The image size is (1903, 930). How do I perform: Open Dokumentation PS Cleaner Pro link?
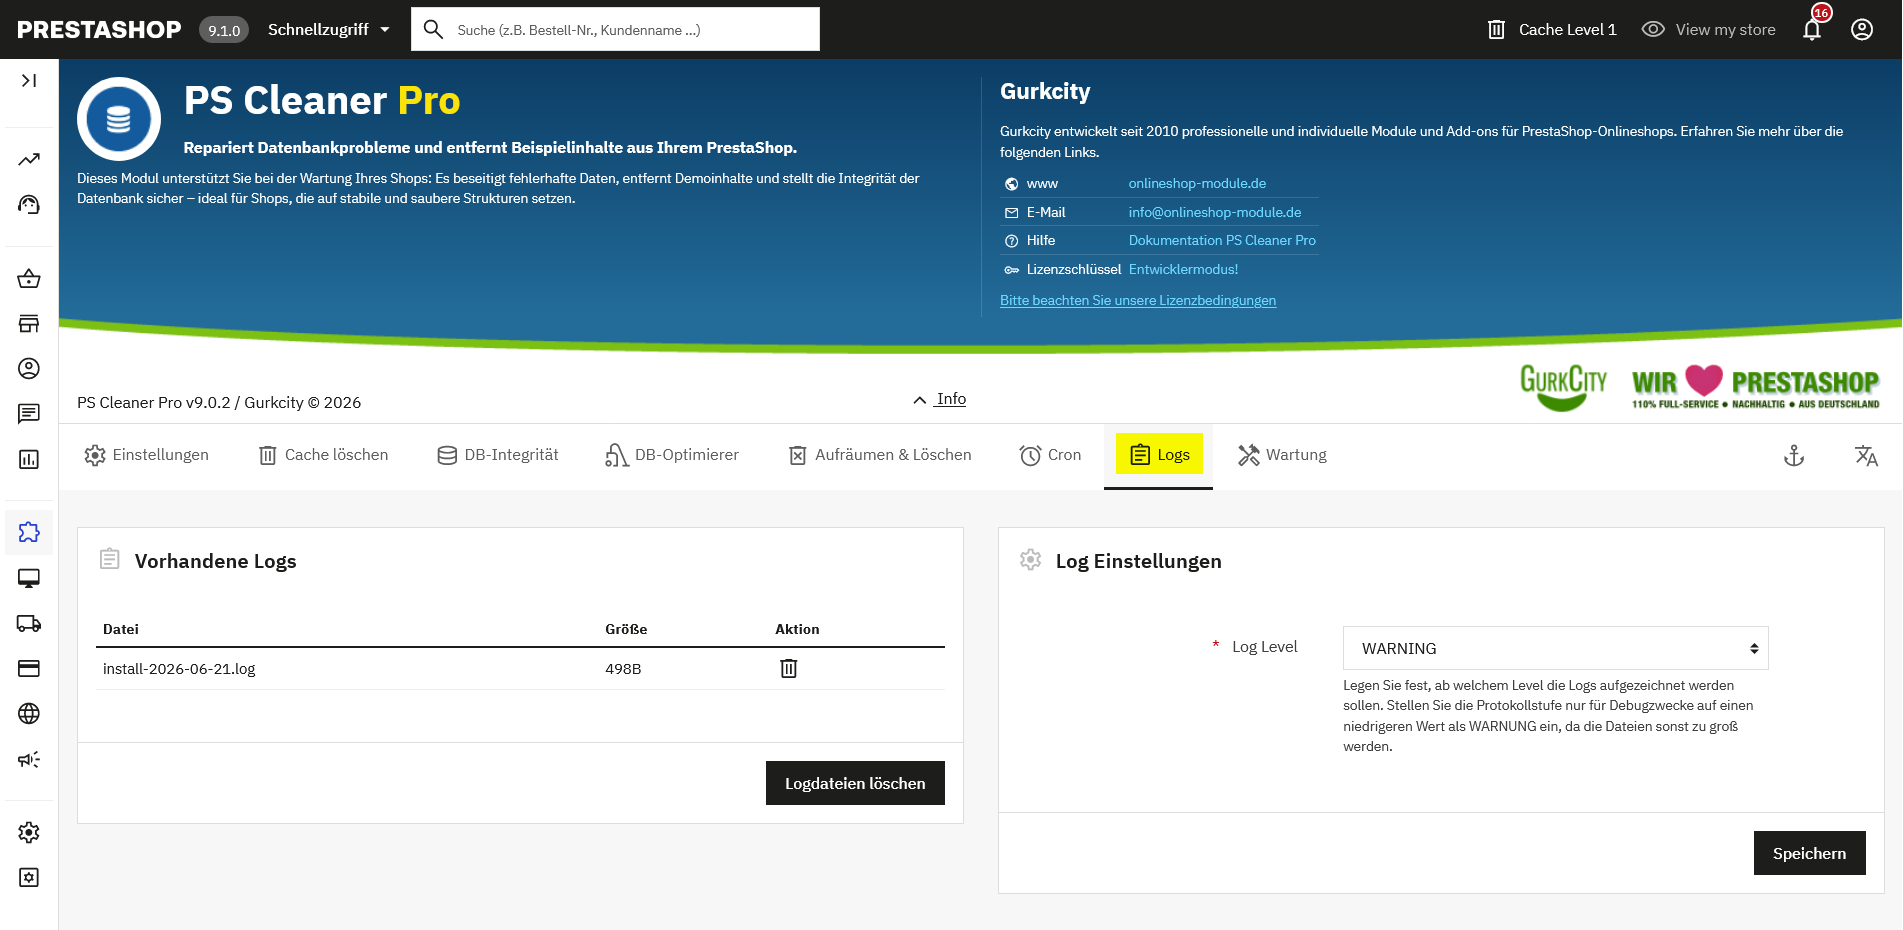1222,240
